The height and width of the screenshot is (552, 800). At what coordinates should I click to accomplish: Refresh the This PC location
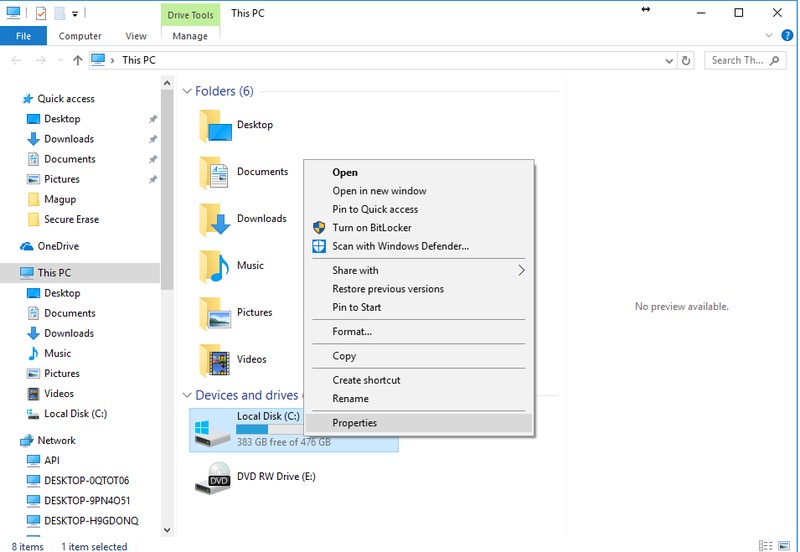pos(686,60)
